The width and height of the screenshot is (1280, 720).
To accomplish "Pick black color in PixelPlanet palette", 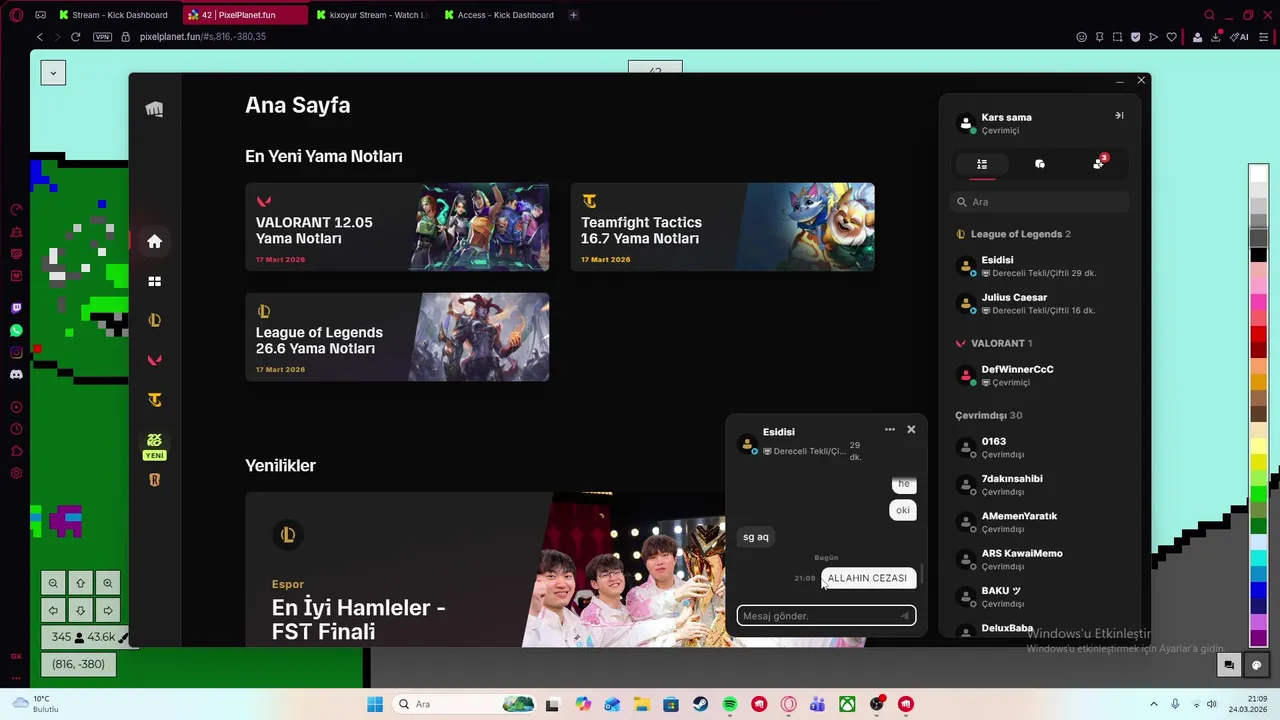I will 1258,256.
